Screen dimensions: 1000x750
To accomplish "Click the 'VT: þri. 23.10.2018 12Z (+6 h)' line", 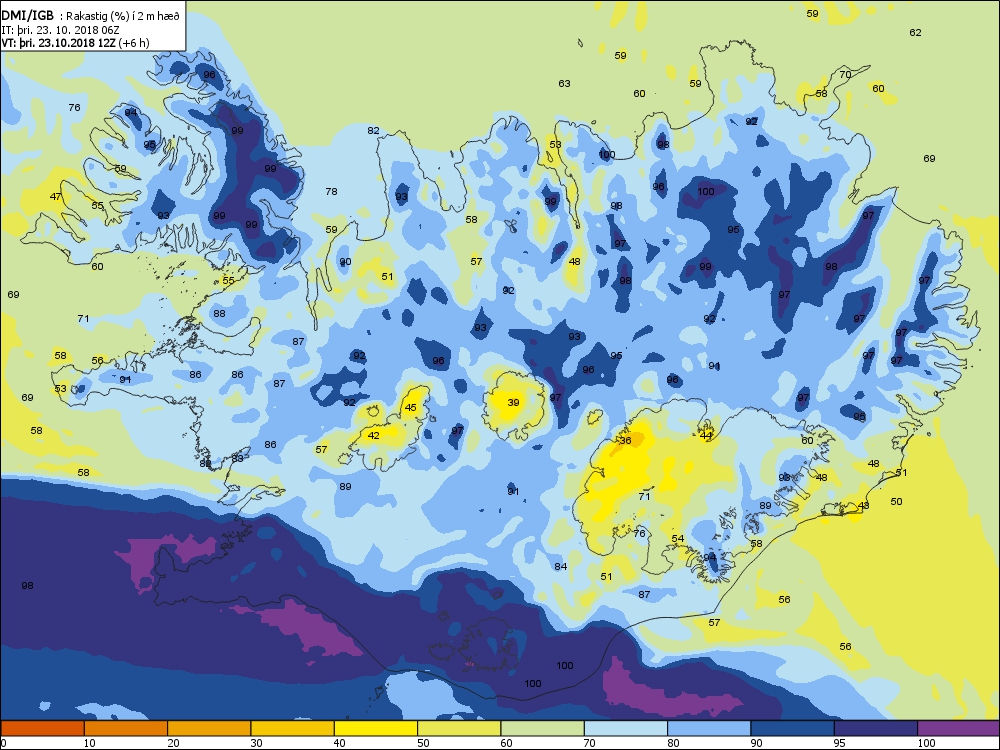I will point(75,43).
